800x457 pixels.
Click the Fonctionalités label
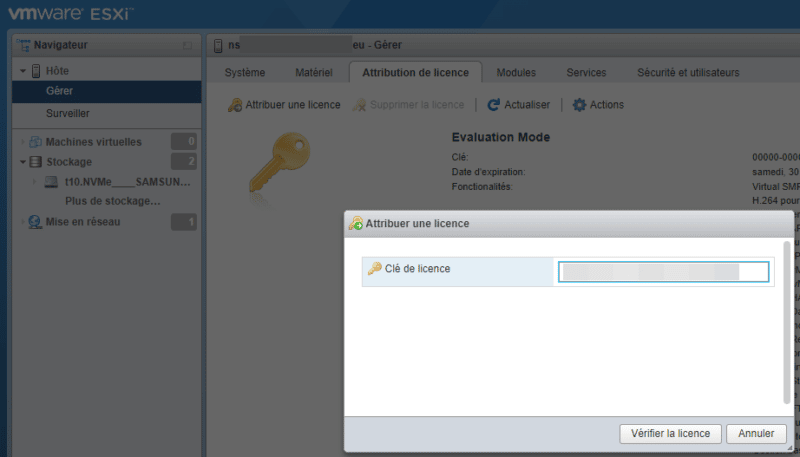click(482, 187)
